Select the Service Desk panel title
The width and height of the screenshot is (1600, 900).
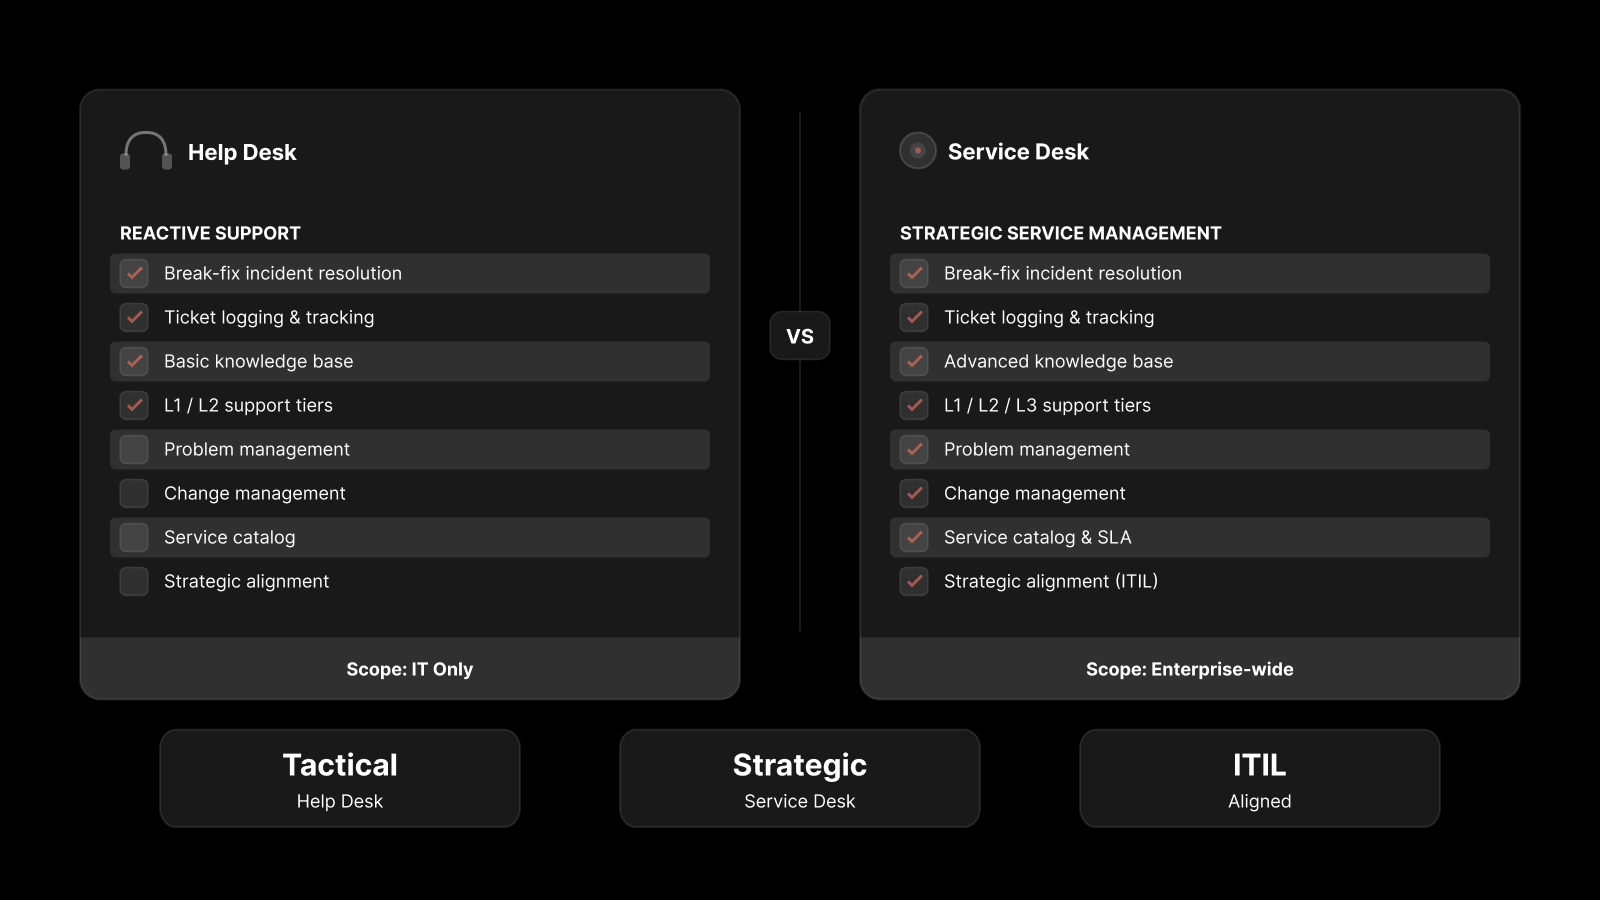[1018, 152]
